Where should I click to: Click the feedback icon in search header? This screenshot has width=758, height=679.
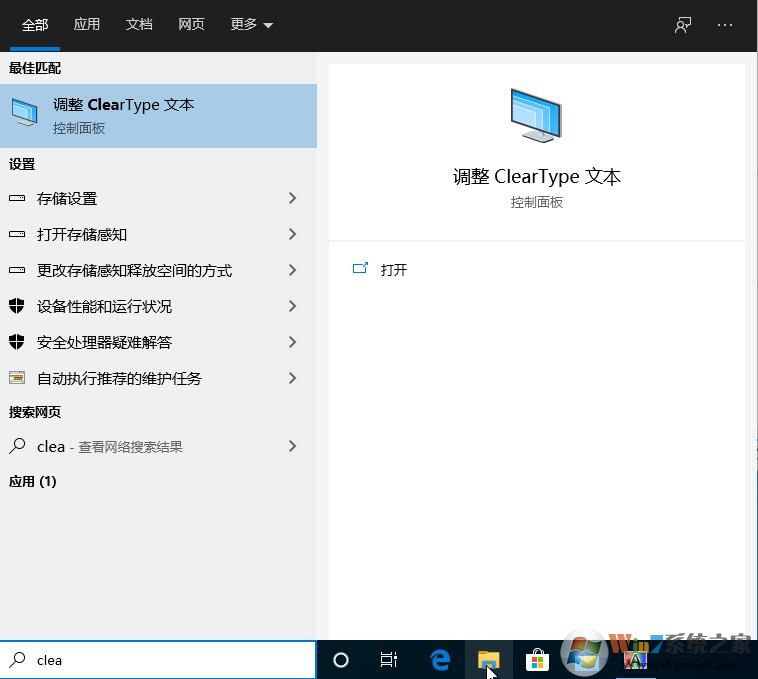(683, 25)
